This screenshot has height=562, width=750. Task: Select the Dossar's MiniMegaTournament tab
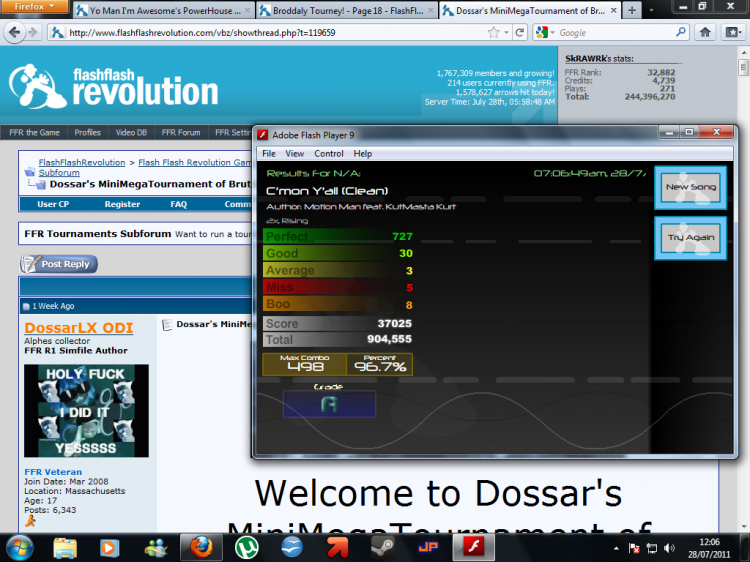(x=530, y=11)
